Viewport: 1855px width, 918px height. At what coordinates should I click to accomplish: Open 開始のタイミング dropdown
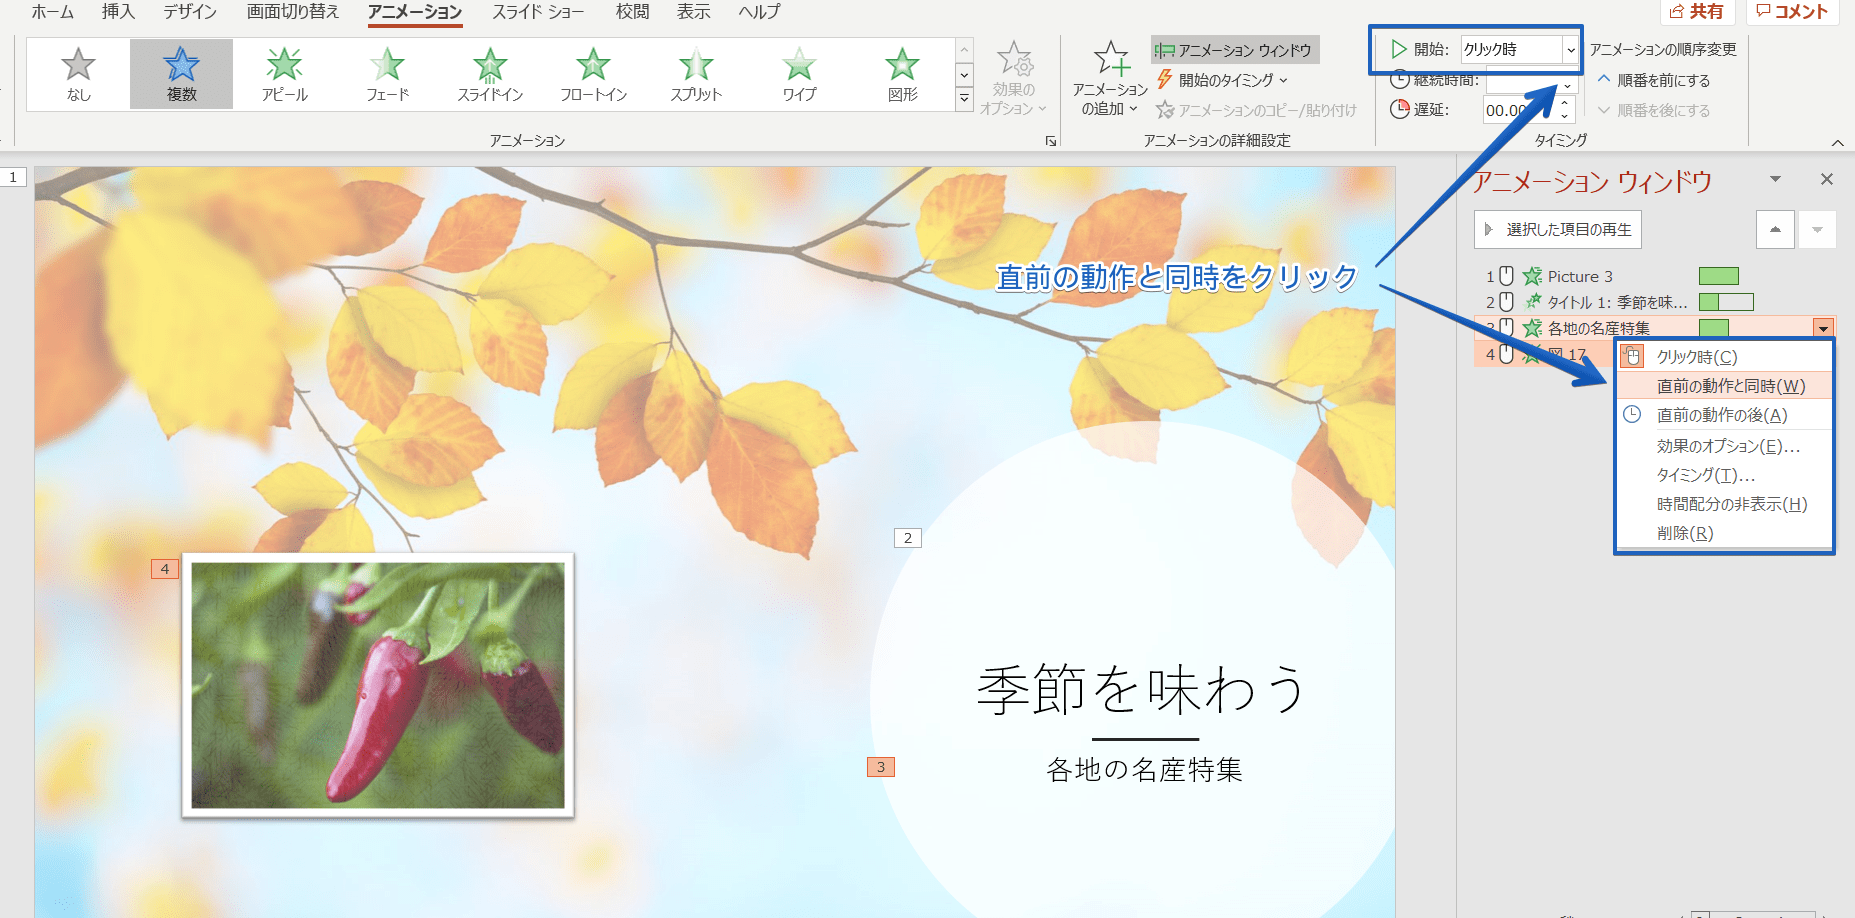(x=1222, y=80)
